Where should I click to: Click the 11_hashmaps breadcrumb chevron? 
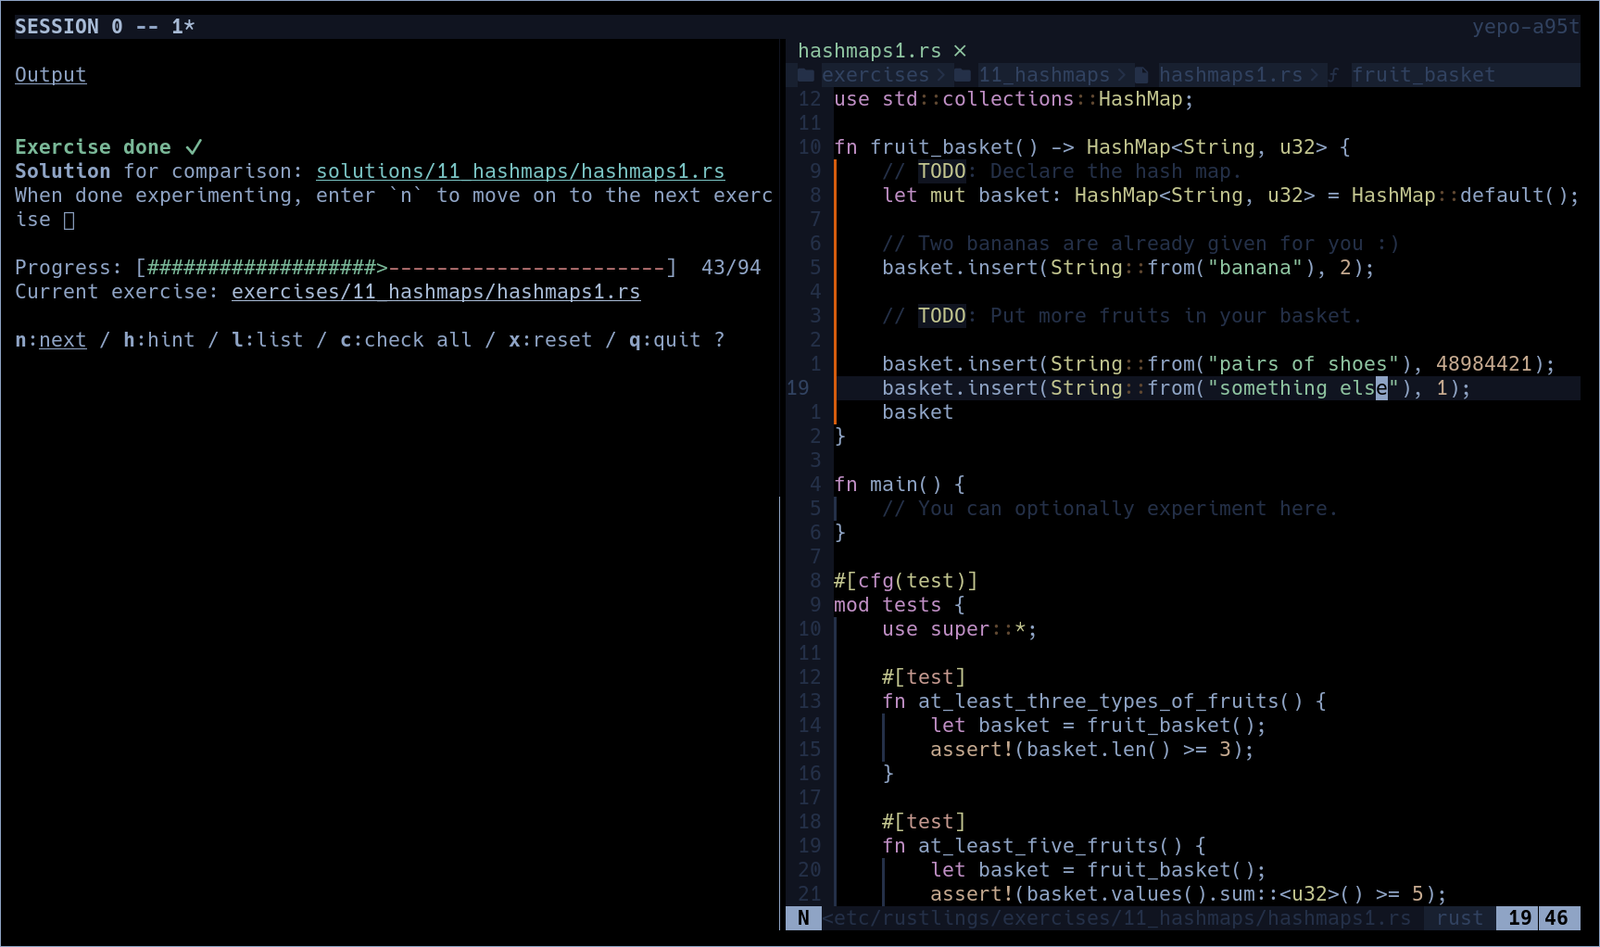[1121, 75]
